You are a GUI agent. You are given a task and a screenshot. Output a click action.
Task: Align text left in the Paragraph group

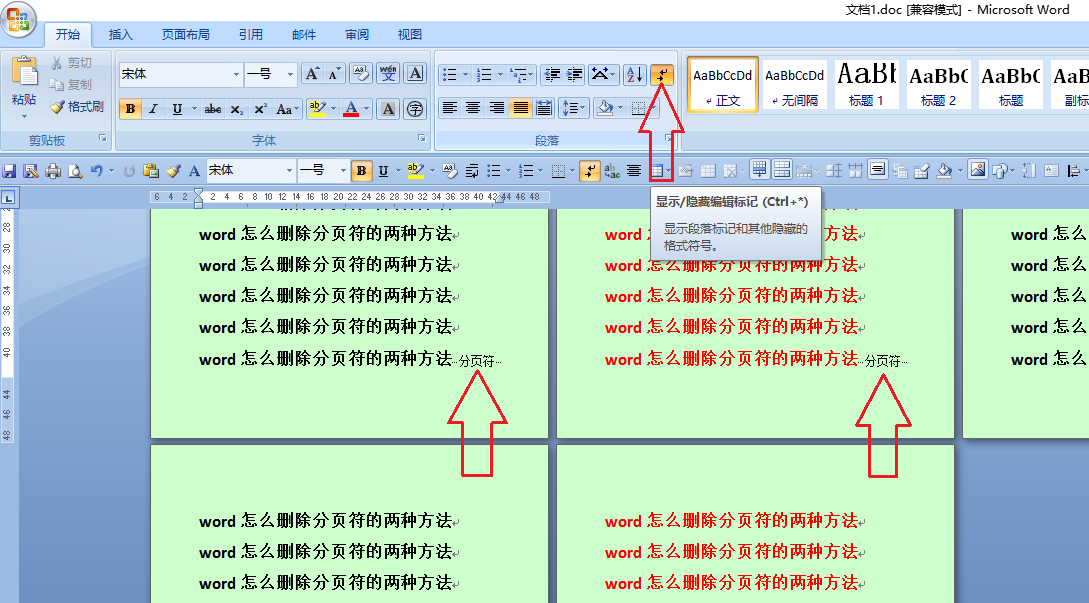[450, 108]
